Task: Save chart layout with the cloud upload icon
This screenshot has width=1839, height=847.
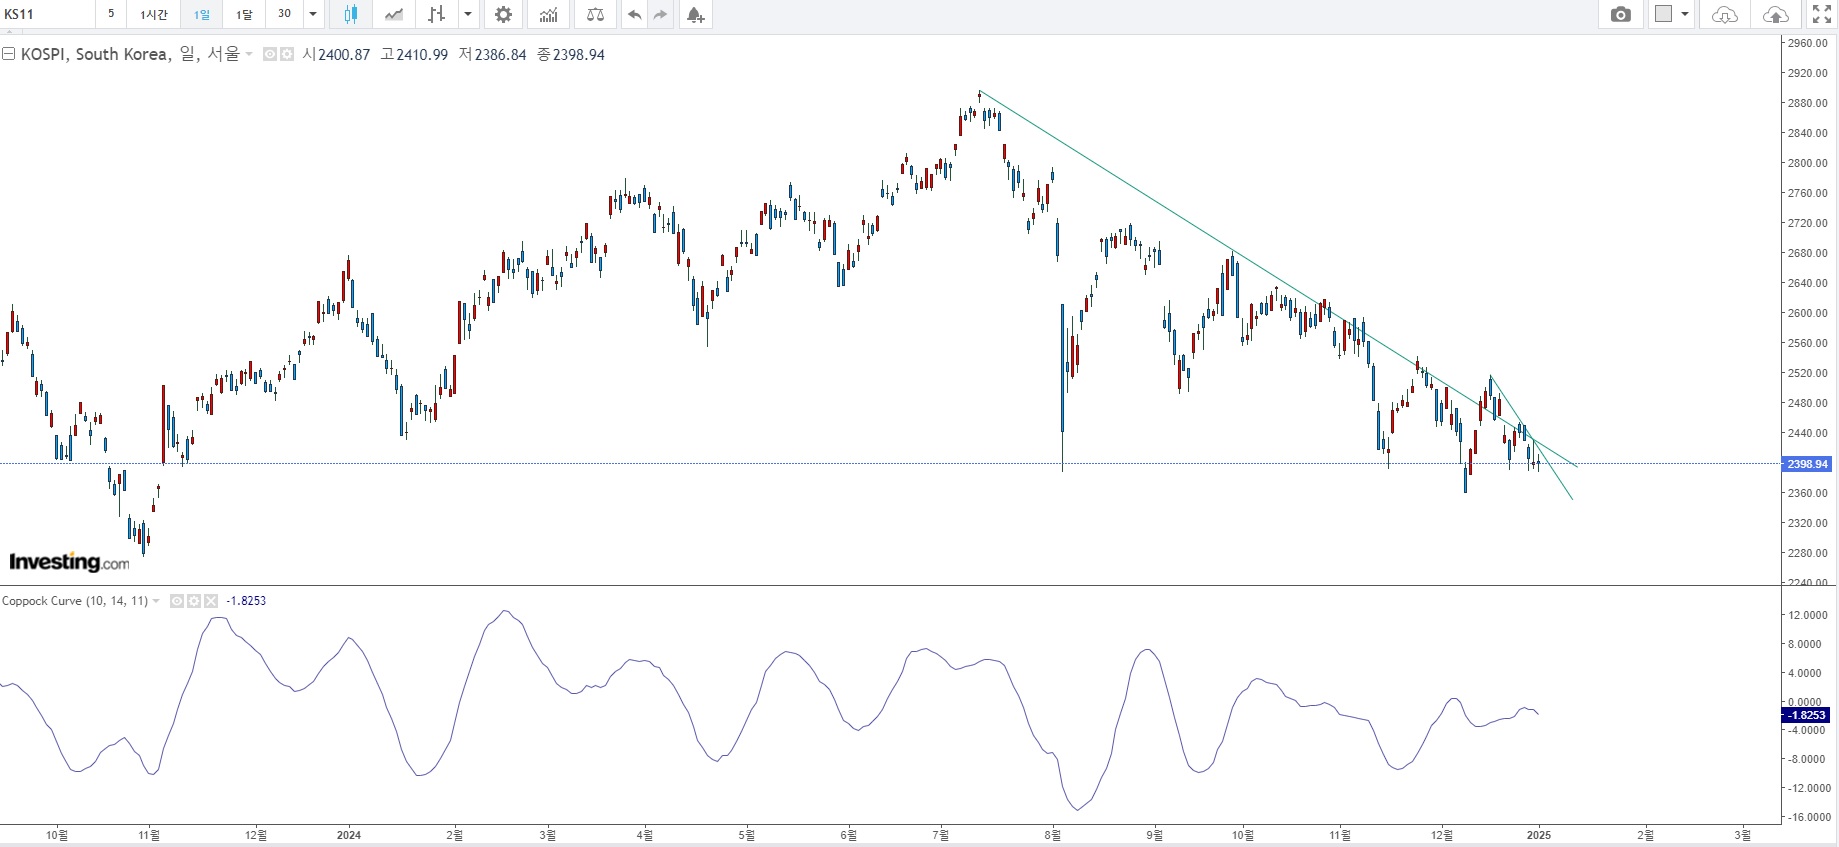Action: (x=1775, y=14)
